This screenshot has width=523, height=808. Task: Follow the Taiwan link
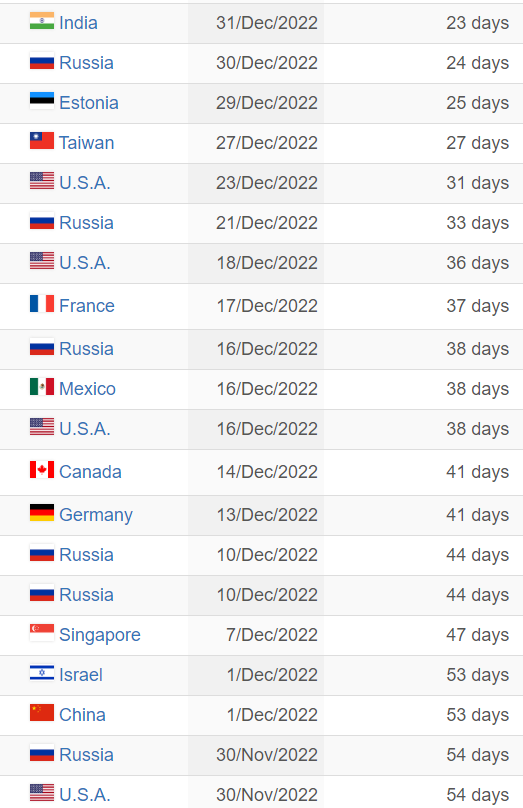pyautogui.click(x=87, y=143)
